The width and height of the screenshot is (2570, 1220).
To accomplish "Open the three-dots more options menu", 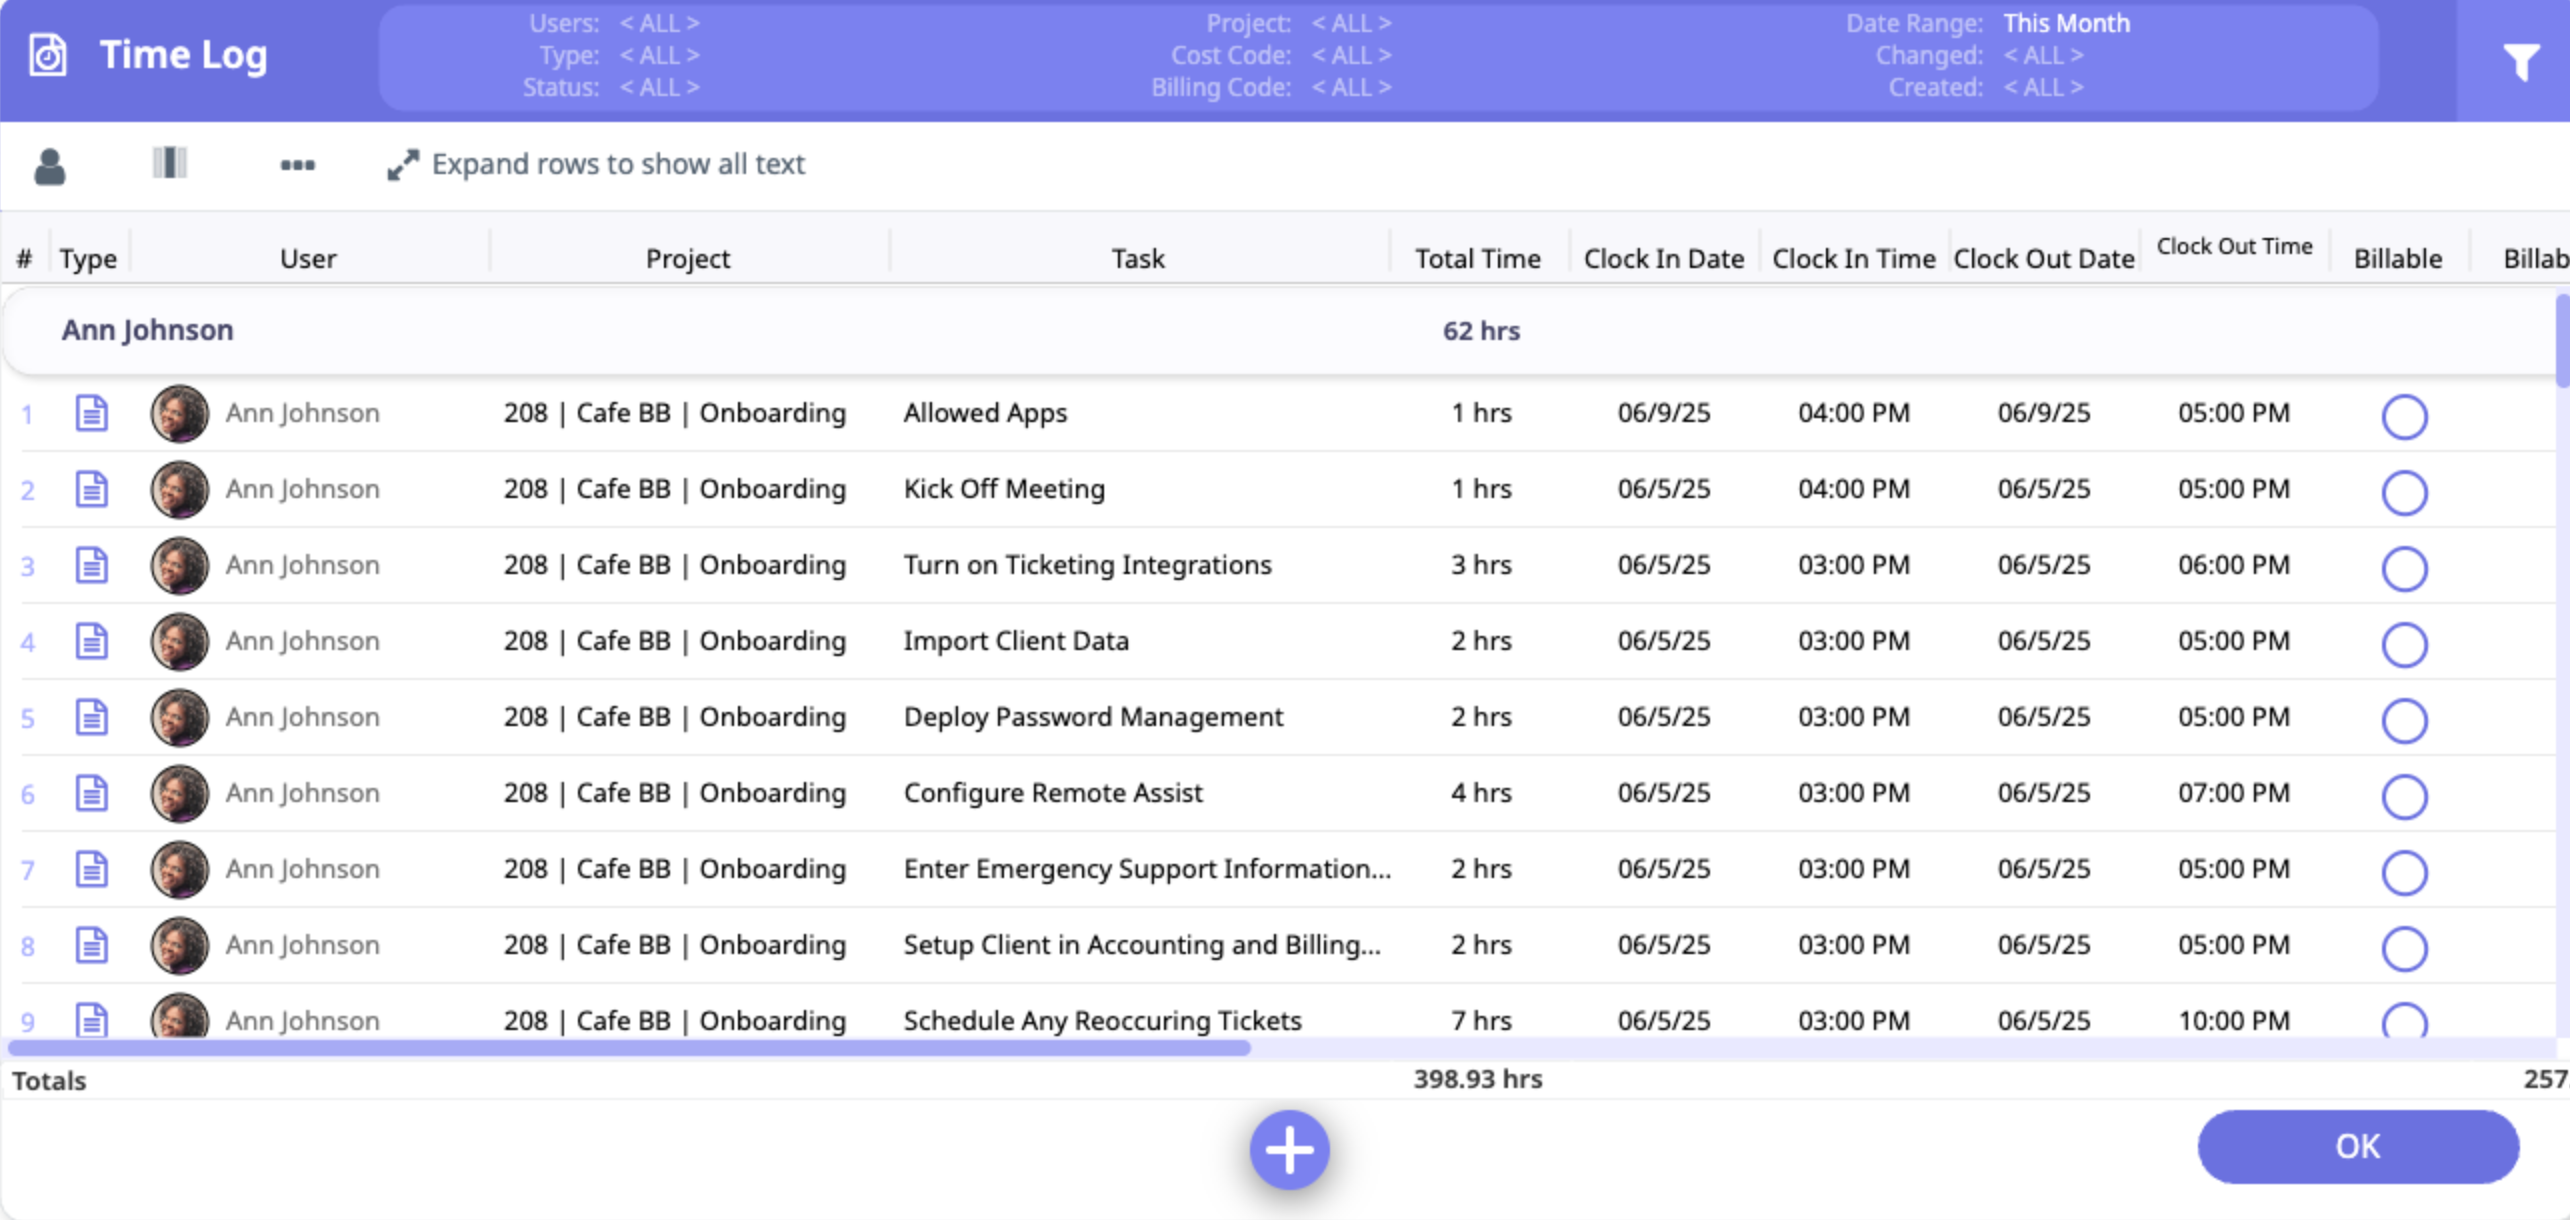I will pos(297,165).
